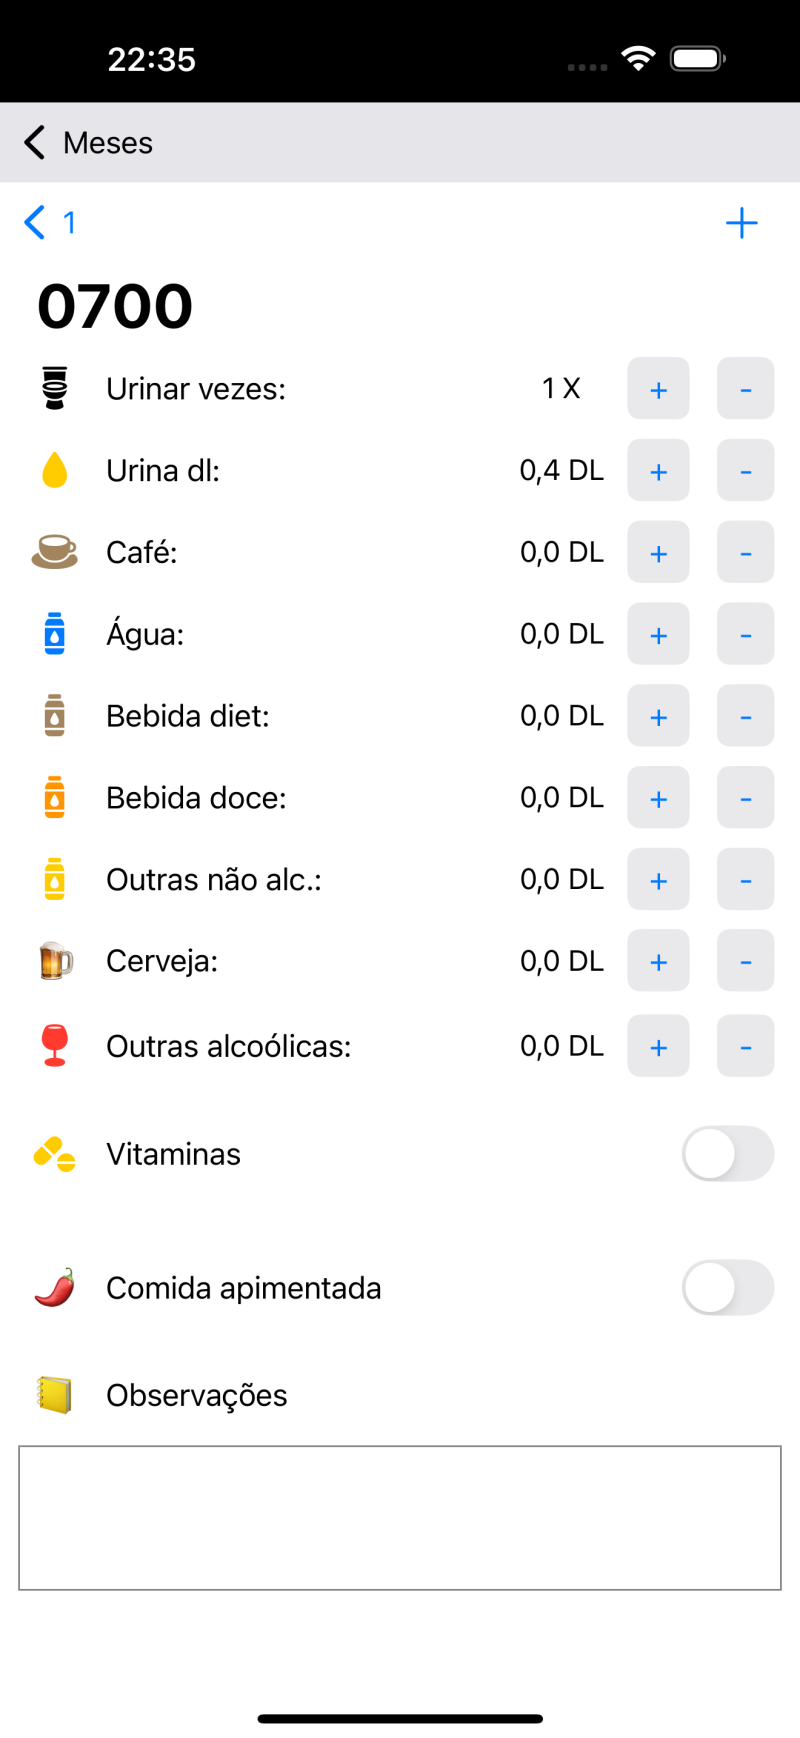
Task: Add a new entry with top plus icon
Action: (741, 223)
